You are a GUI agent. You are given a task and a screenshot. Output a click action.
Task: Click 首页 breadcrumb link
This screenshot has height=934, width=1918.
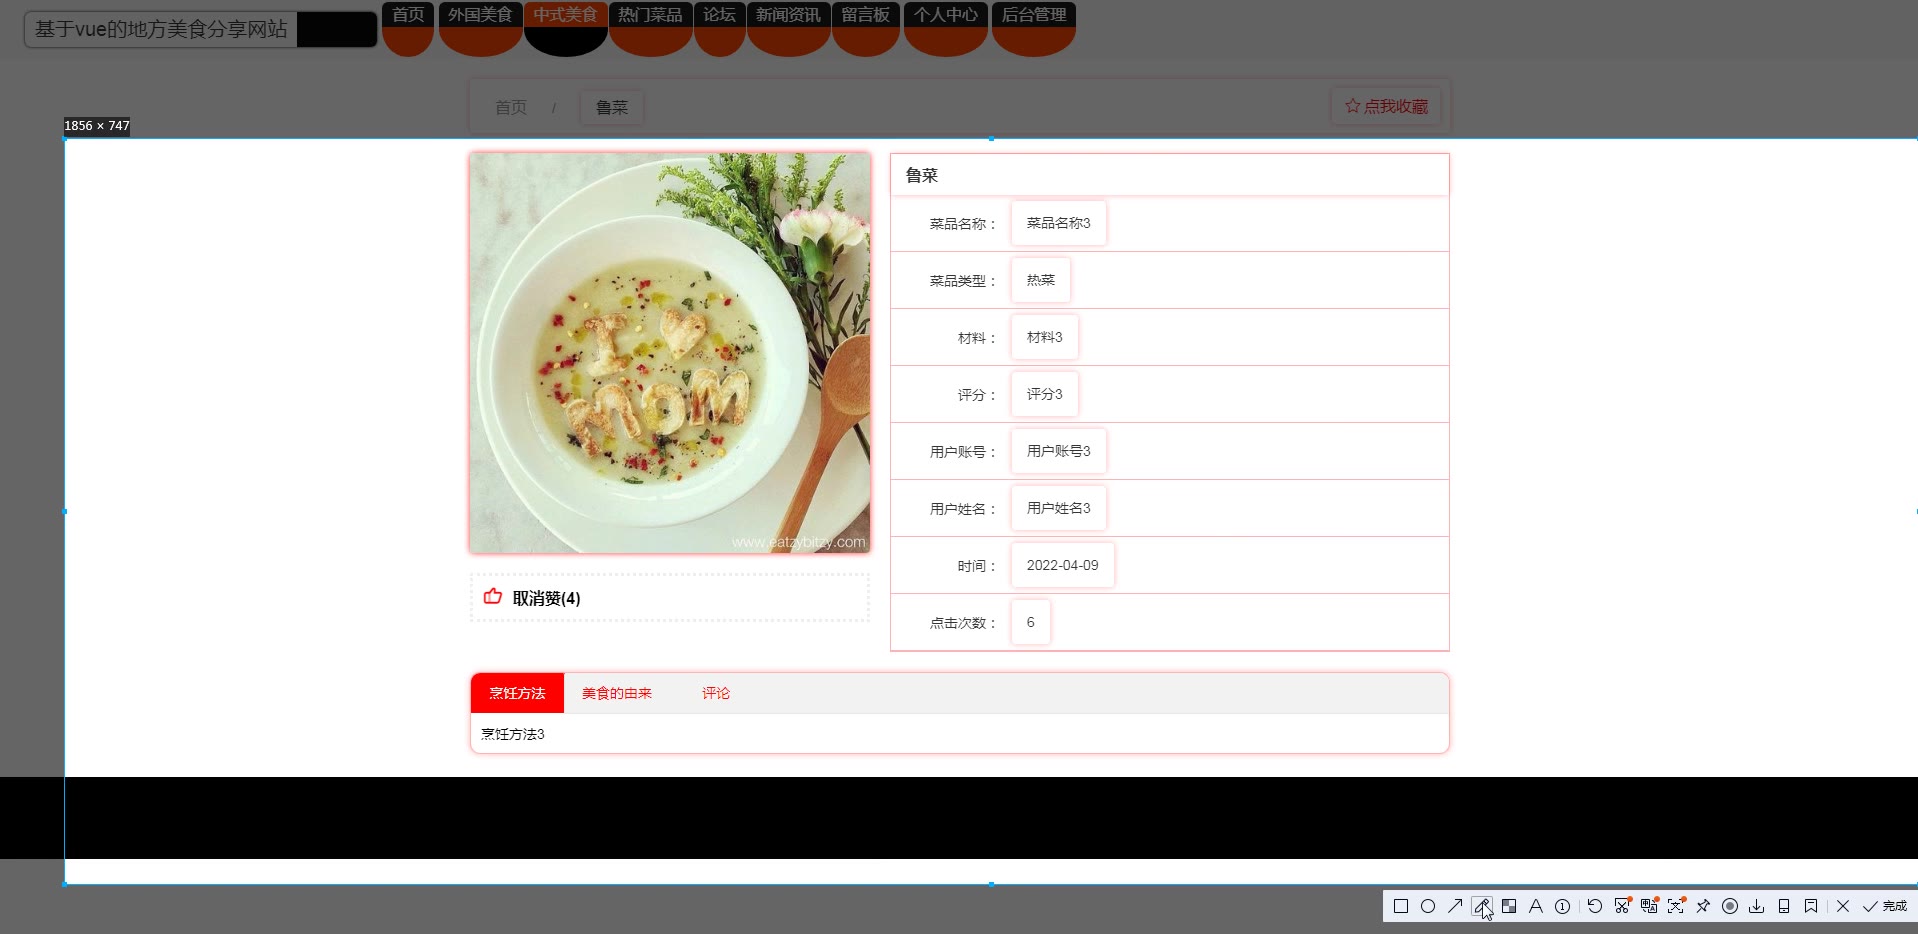click(x=511, y=107)
